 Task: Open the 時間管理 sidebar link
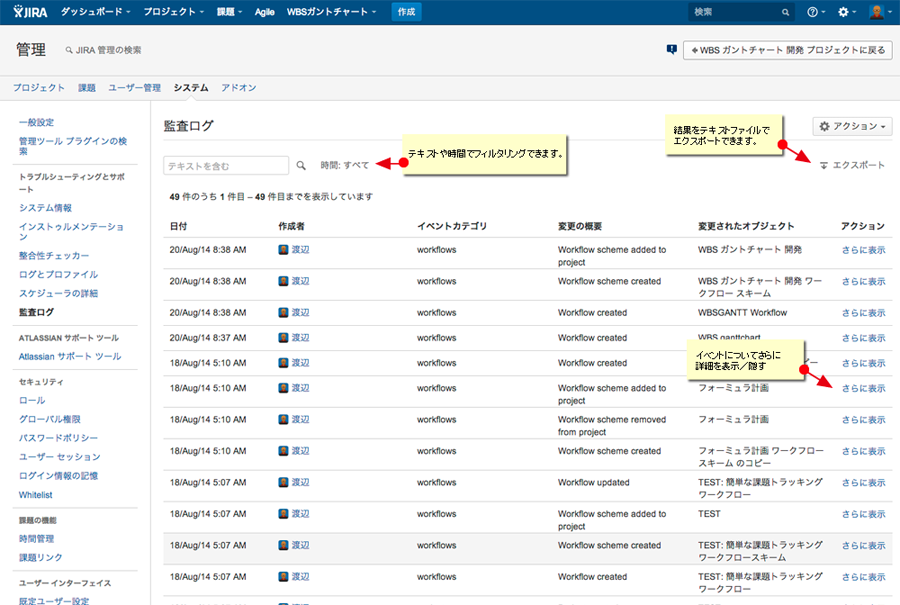pos(36,538)
